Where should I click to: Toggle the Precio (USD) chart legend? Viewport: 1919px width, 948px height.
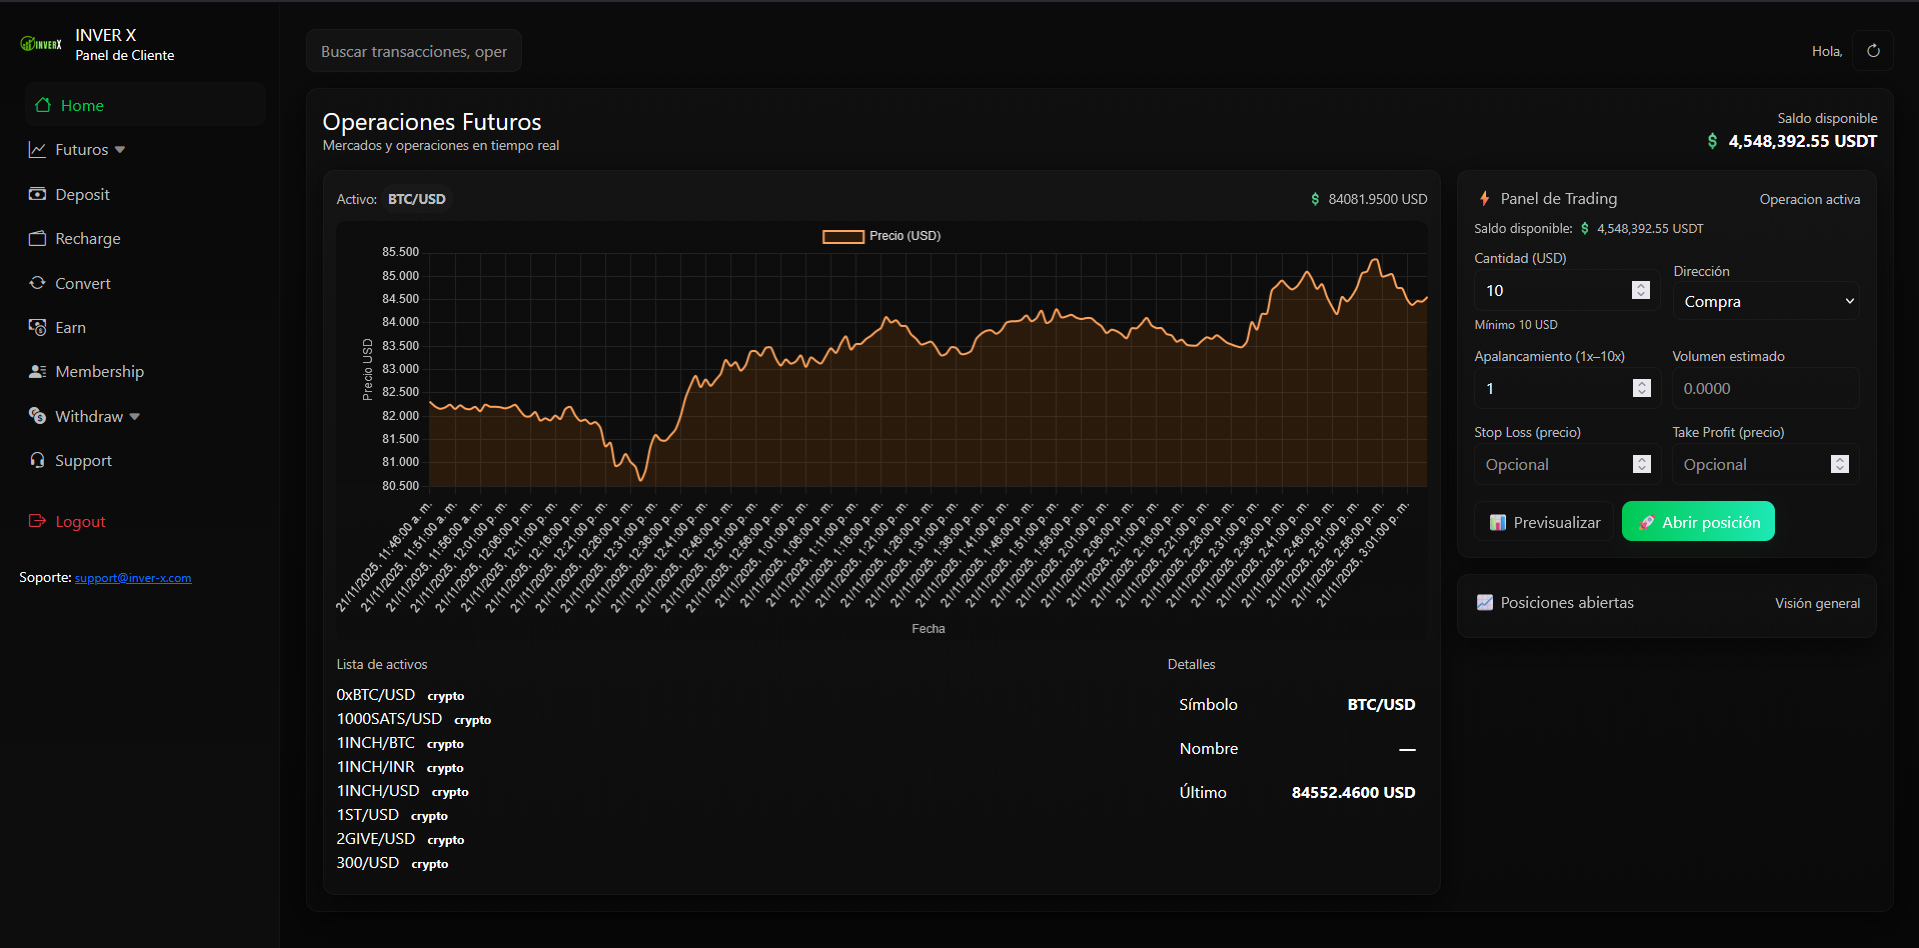[x=881, y=236]
